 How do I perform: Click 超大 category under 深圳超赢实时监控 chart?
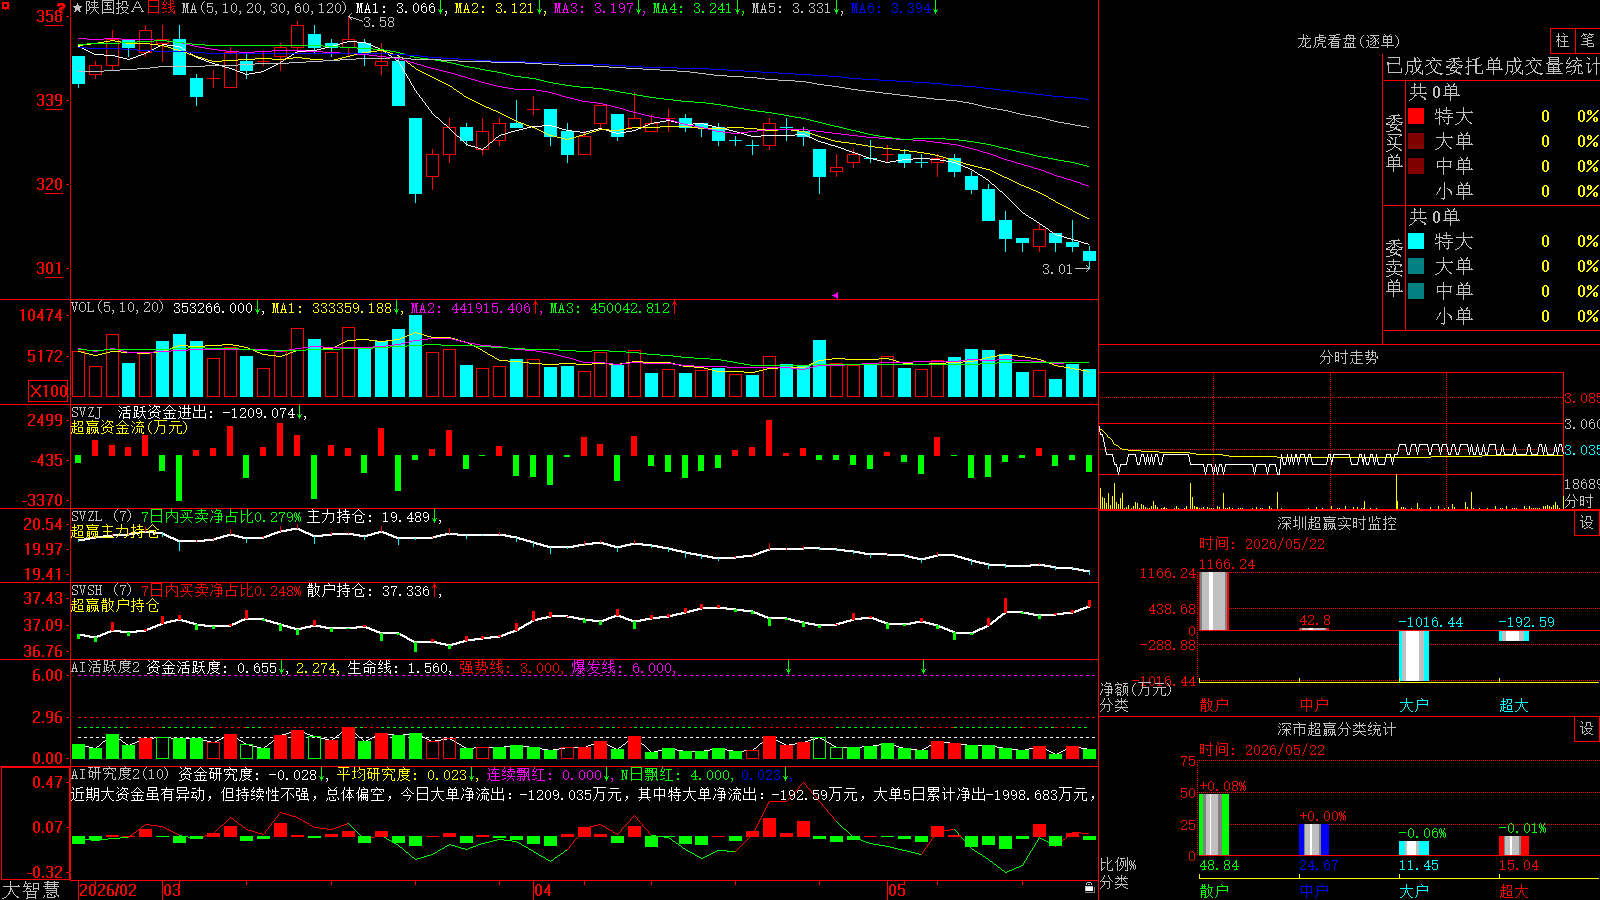click(x=1514, y=705)
